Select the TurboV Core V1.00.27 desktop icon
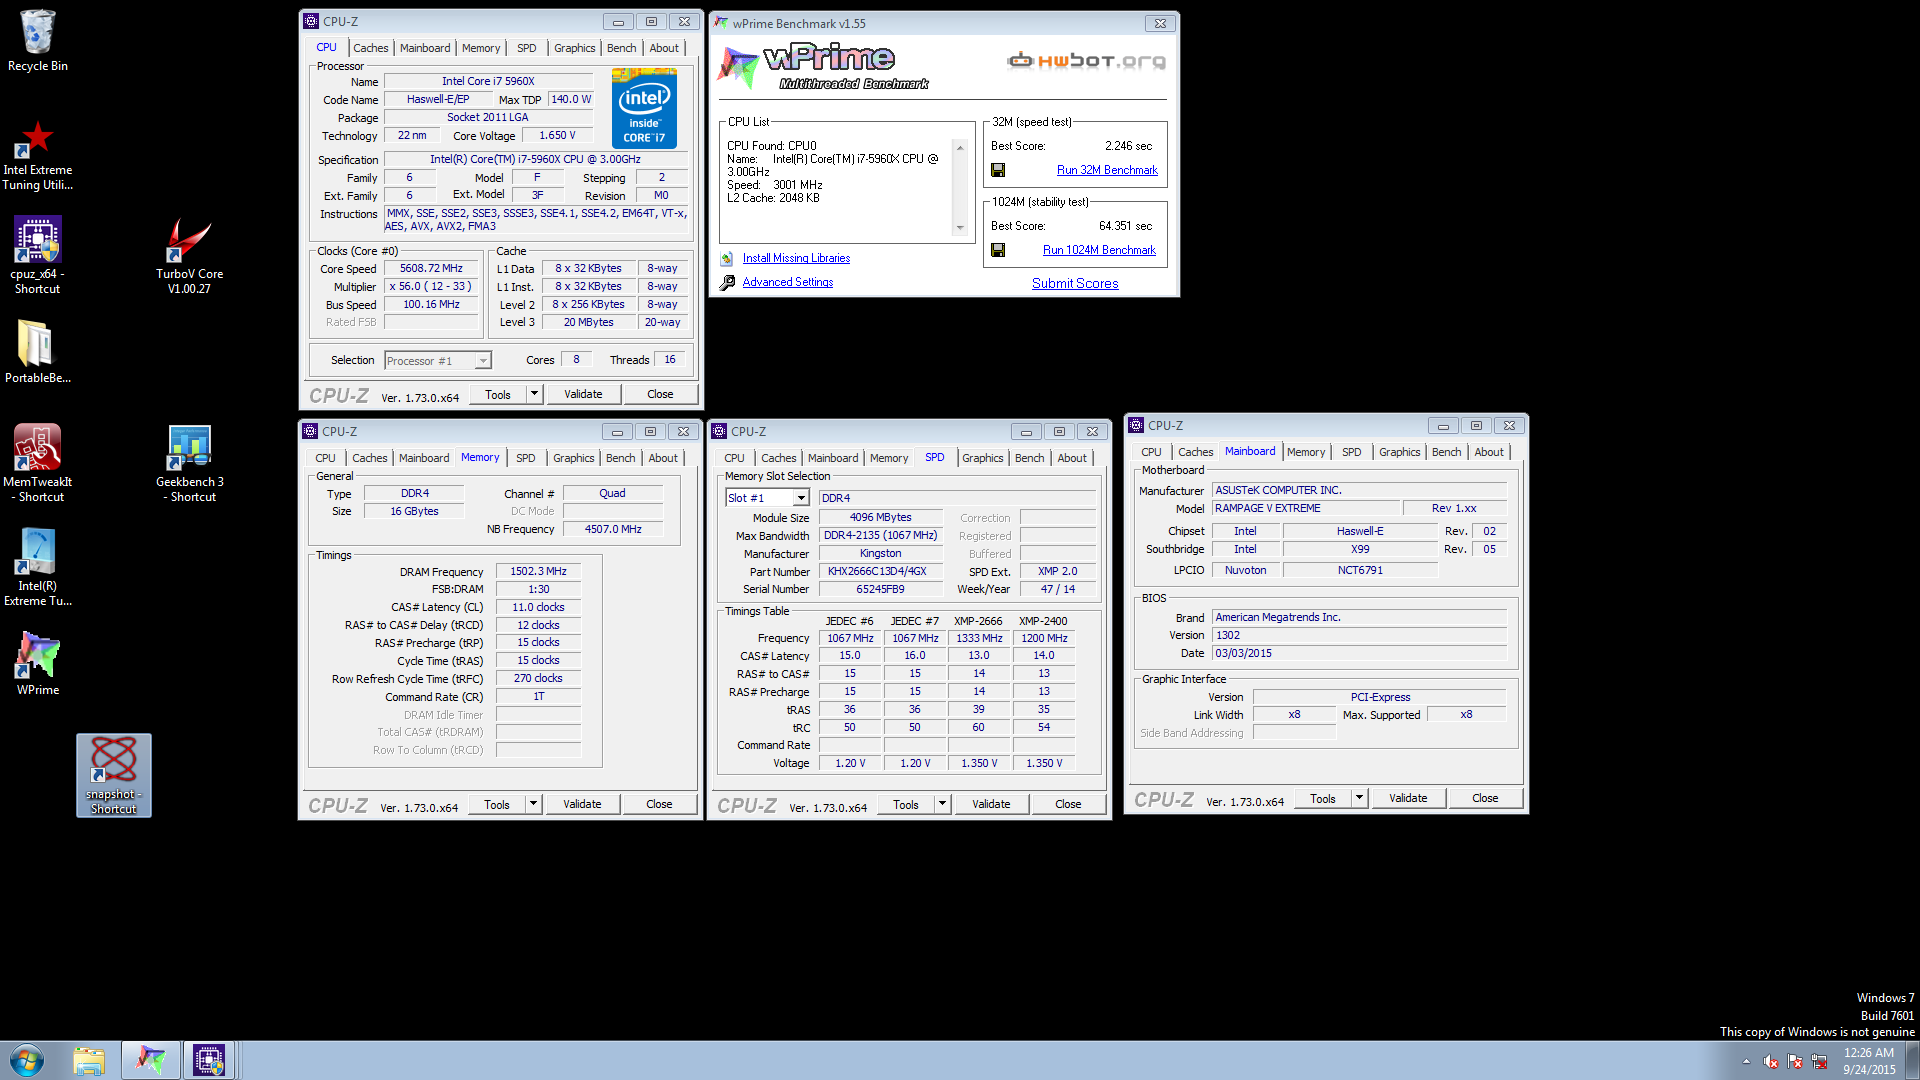The image size is (1920, 1080). (x=189, y=256)
